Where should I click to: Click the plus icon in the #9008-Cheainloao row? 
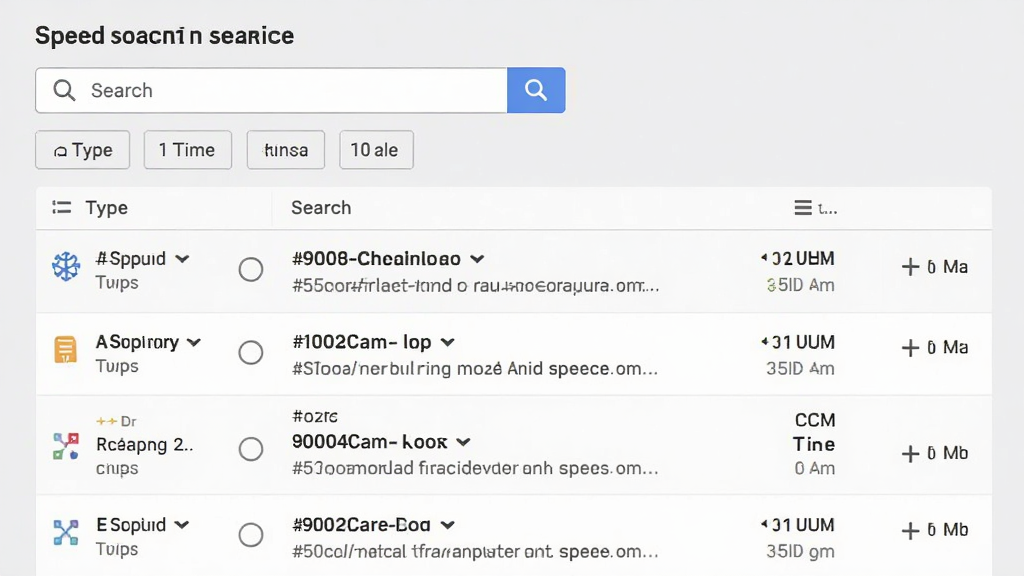[910, 266]
